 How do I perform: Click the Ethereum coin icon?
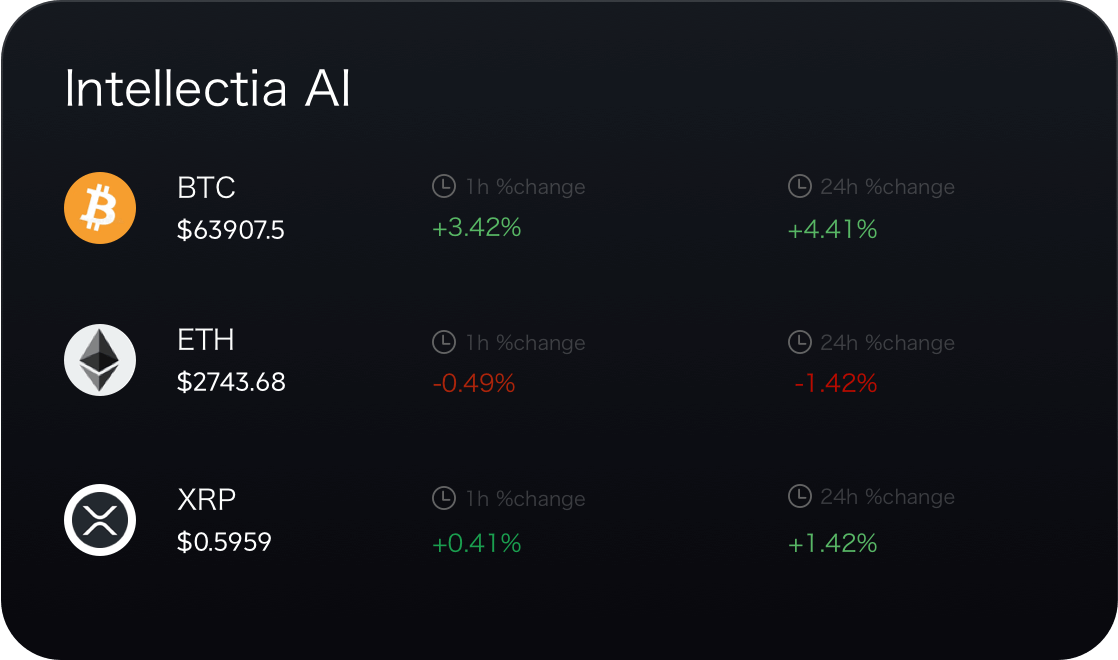tap(99, 359)
